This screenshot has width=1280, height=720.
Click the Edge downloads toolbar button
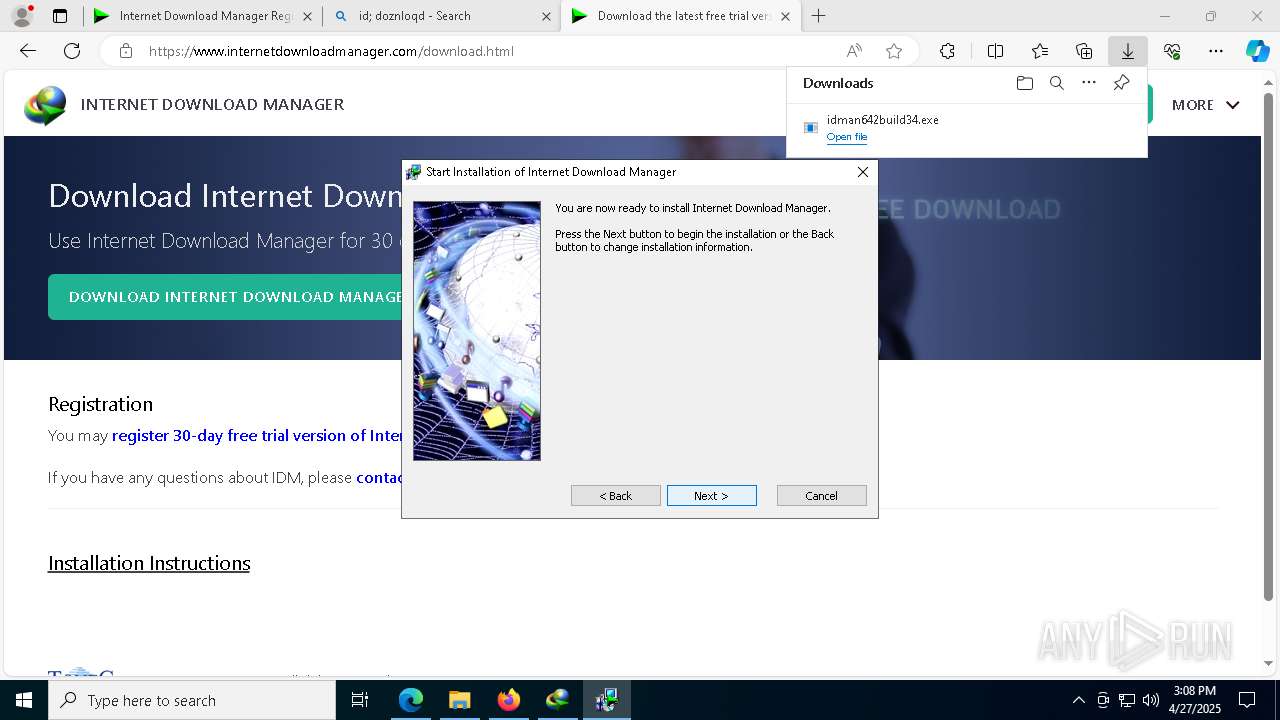pyautogui.click(x=1127, y=51)
